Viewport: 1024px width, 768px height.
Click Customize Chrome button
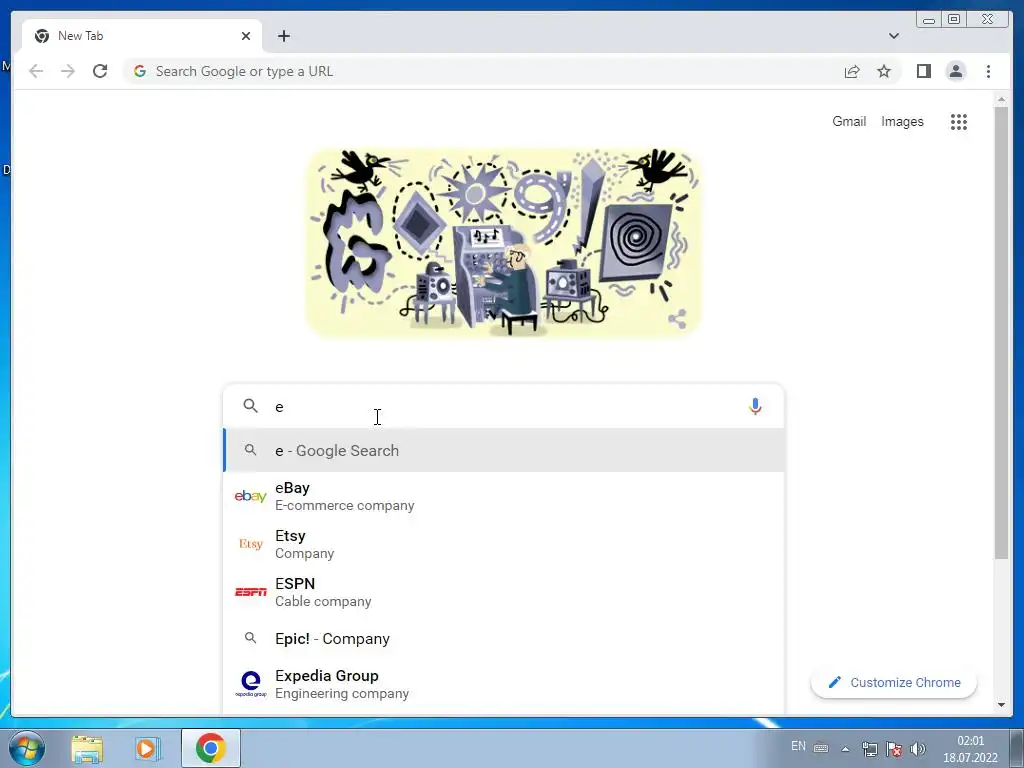point(893,682)
